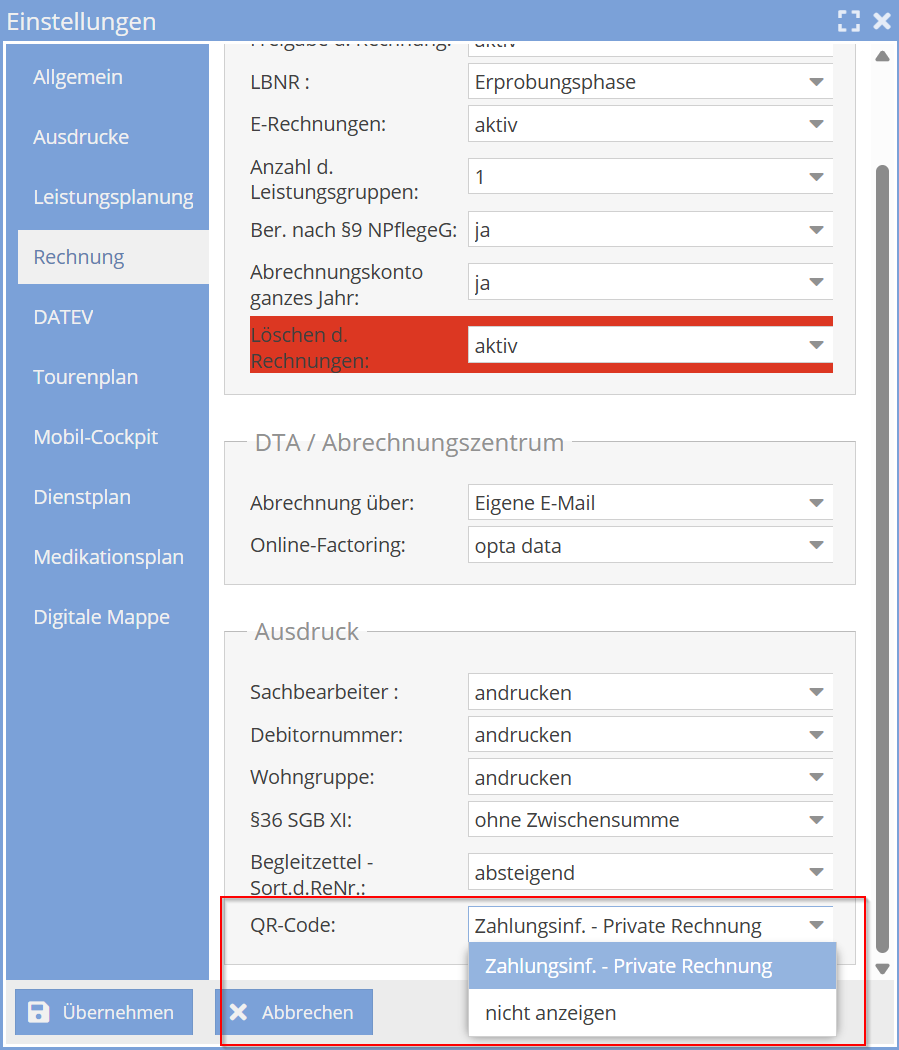The height and width of the screenshot is (1050, 899).
Task: Click the scroll-down arrow on the scrollbar
Action: tap(883, 969)
